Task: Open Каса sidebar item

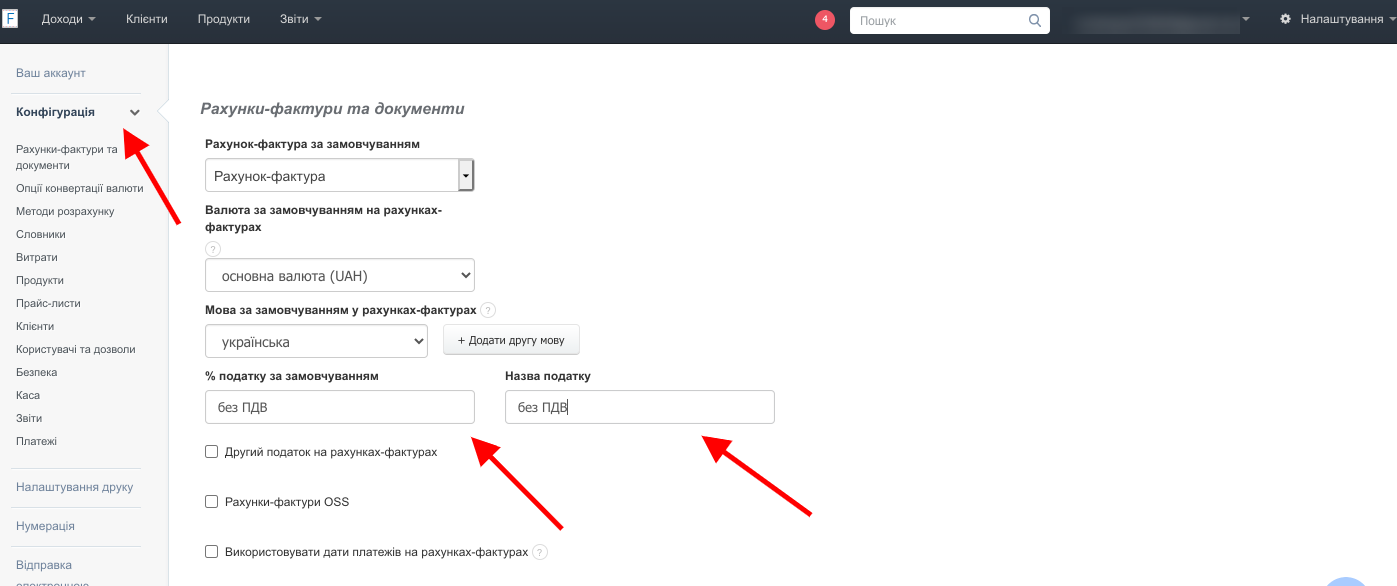Action: 28,395
